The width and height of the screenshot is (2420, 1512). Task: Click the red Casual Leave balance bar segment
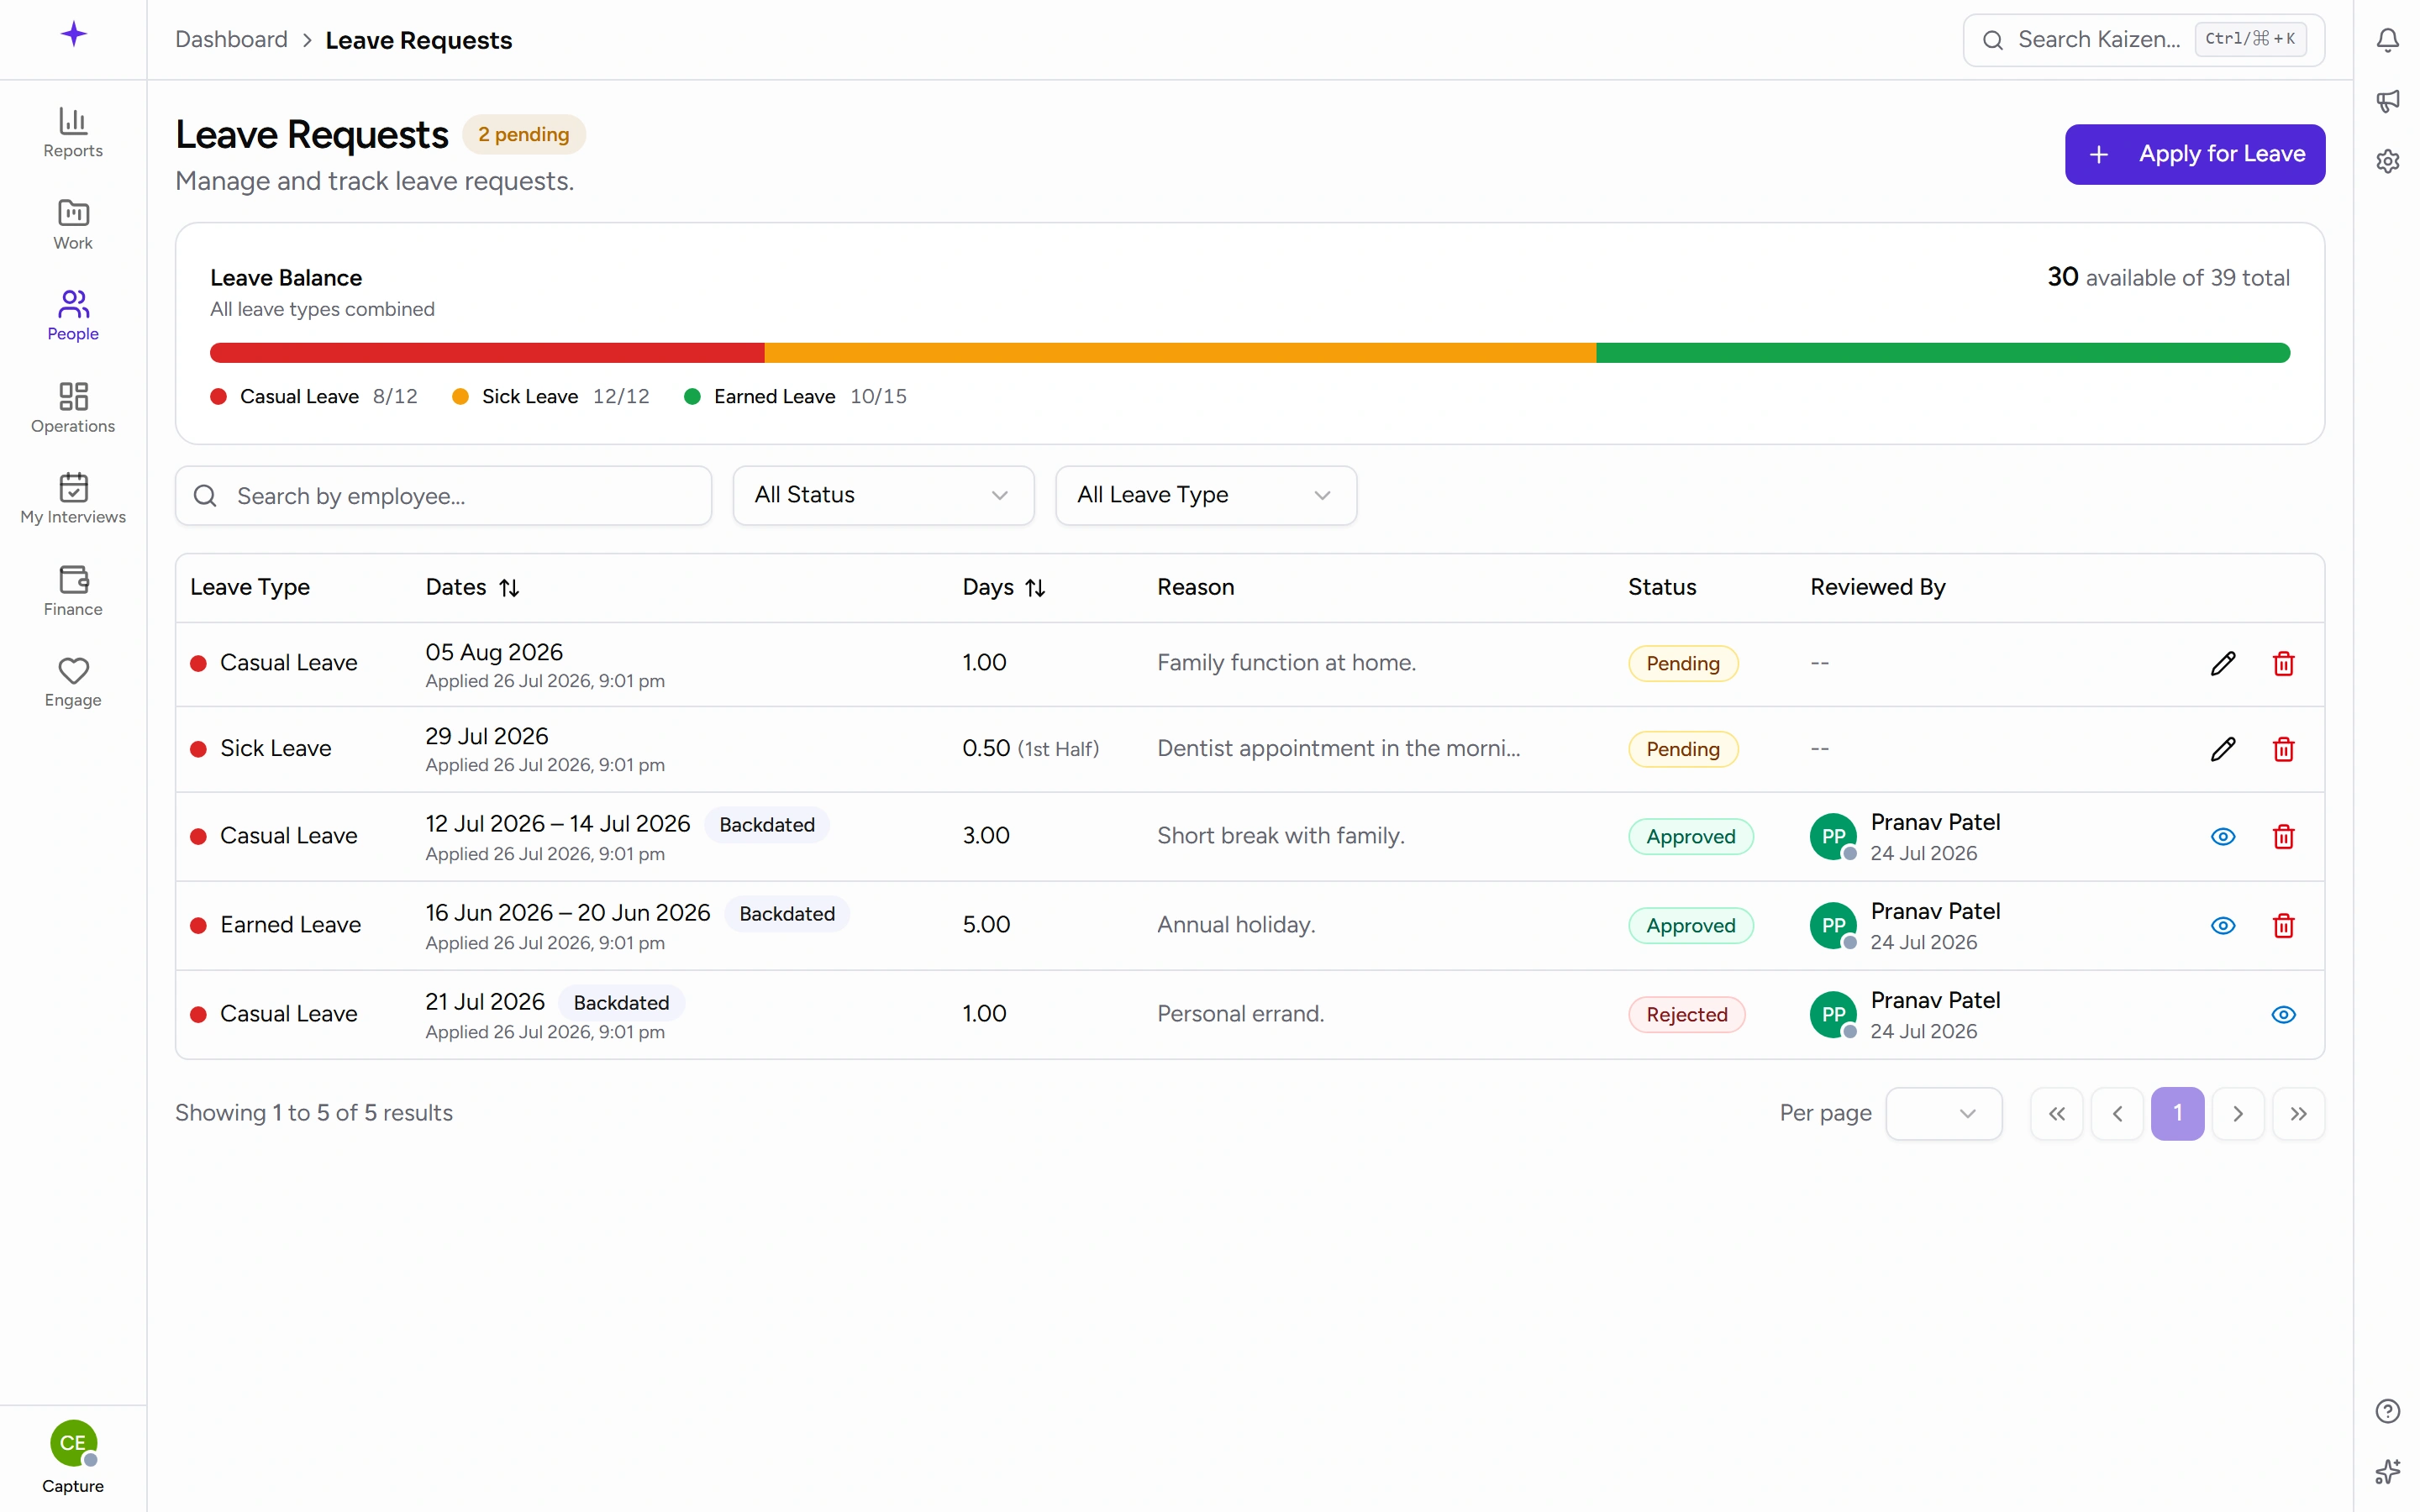point(487,352)
